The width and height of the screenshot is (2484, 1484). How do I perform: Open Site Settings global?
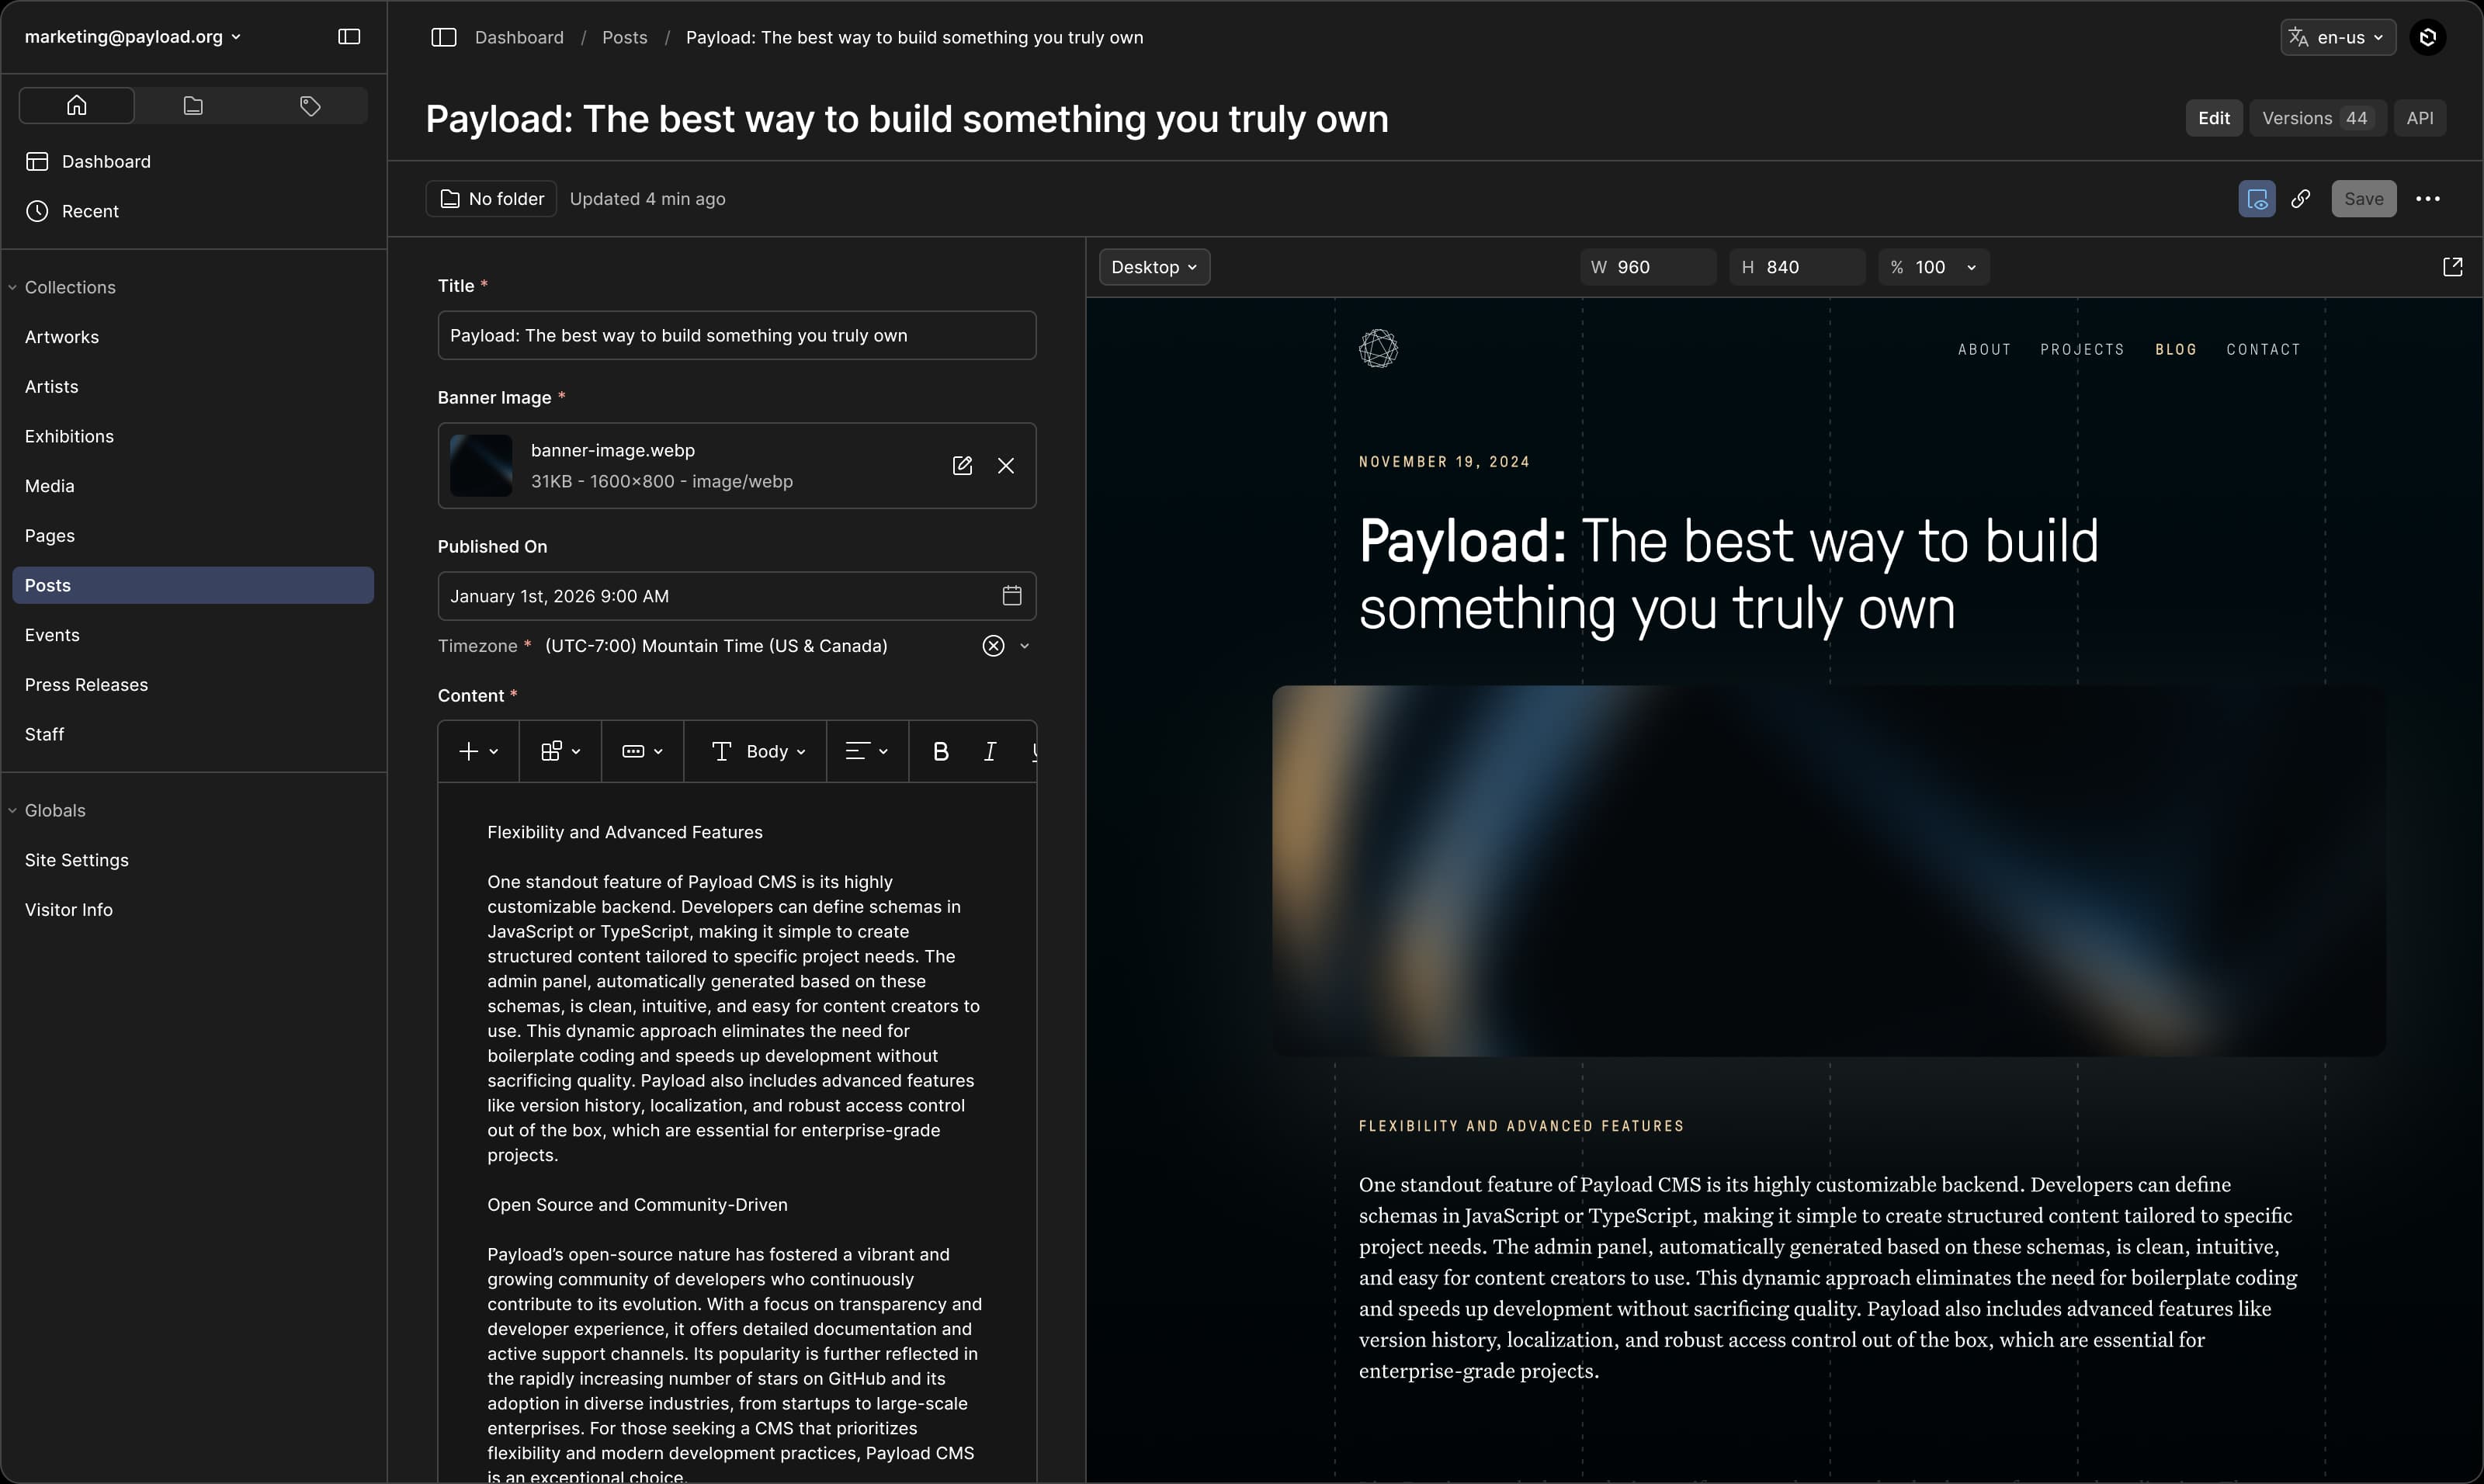click(193, 860)
